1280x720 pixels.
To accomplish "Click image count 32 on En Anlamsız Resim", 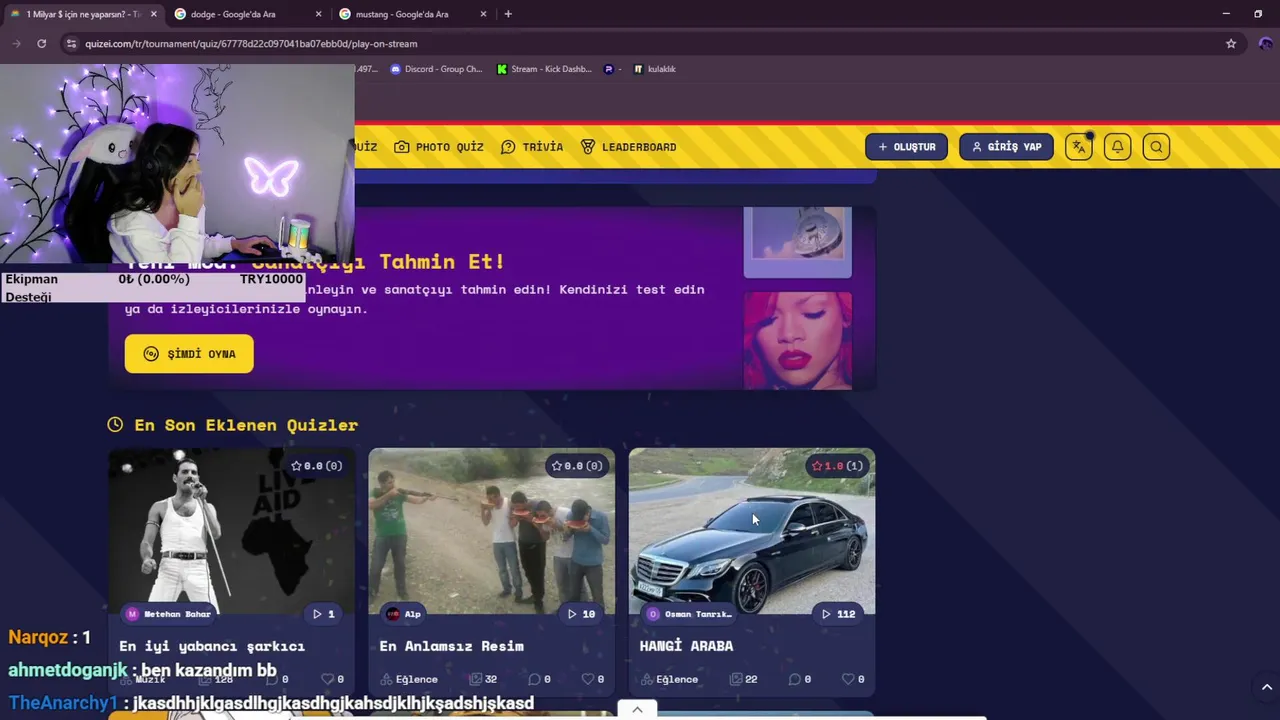I will coord(483,679).
